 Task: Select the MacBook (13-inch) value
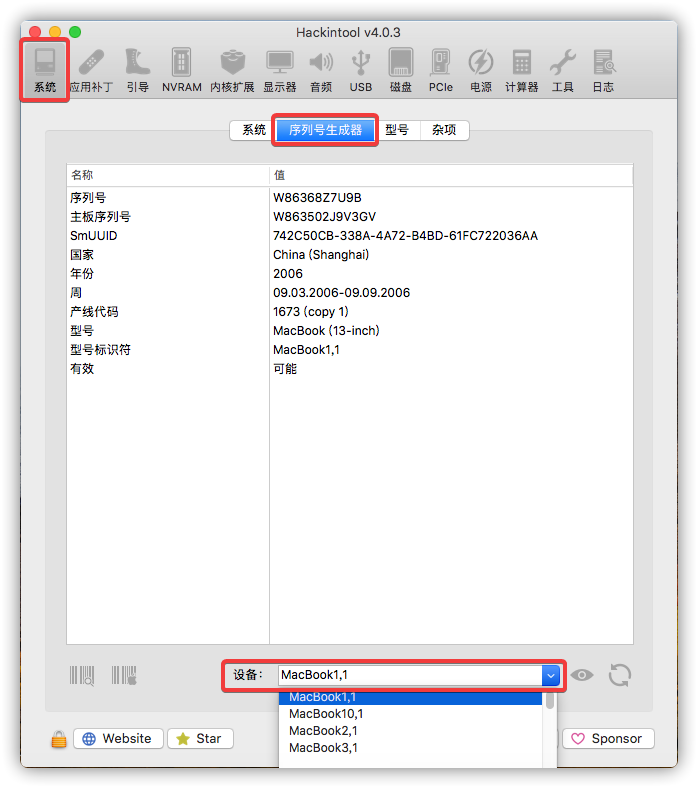tap(326, 331)
